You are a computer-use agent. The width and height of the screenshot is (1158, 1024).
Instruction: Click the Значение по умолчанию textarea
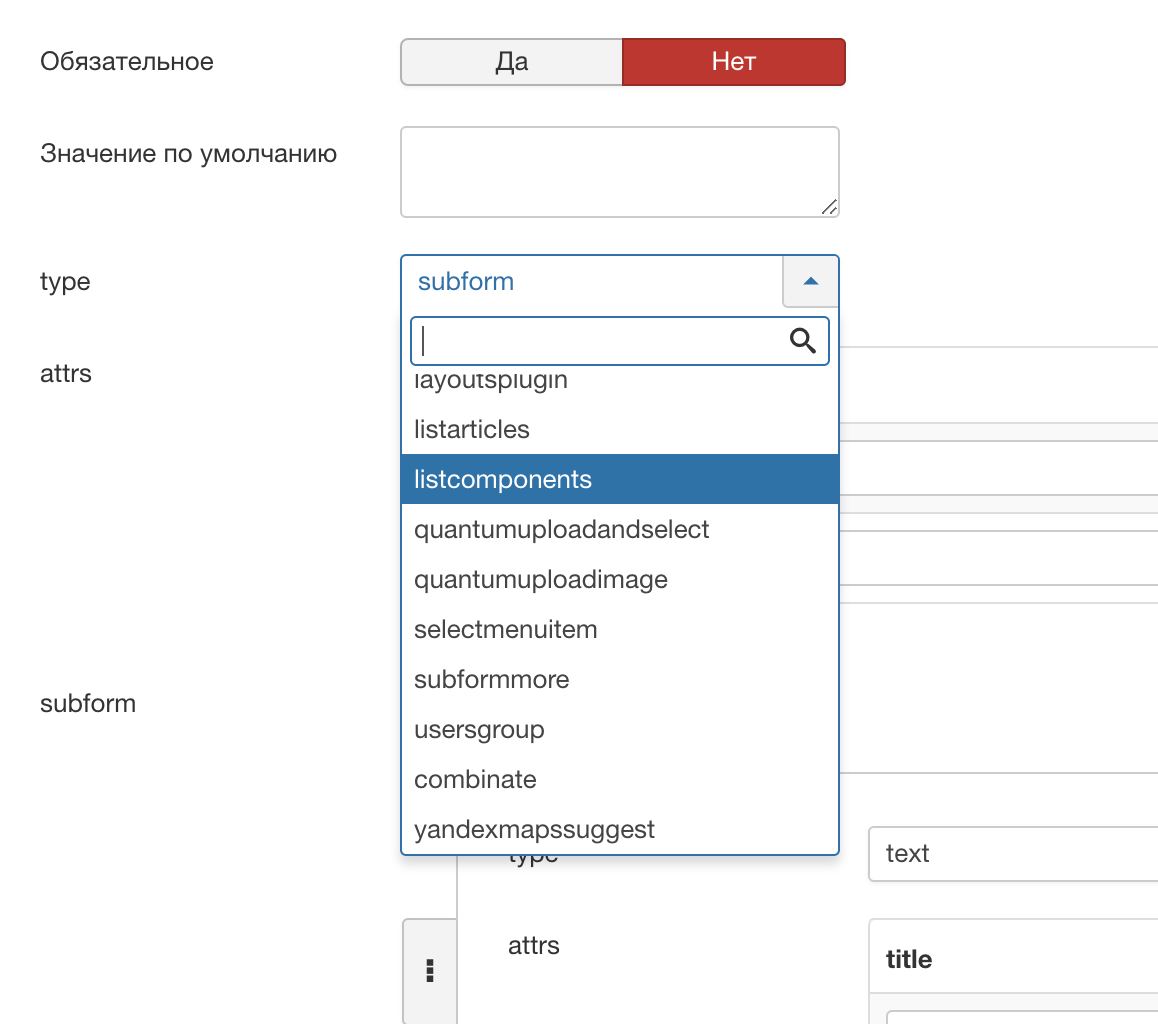(x=620, y=172)
